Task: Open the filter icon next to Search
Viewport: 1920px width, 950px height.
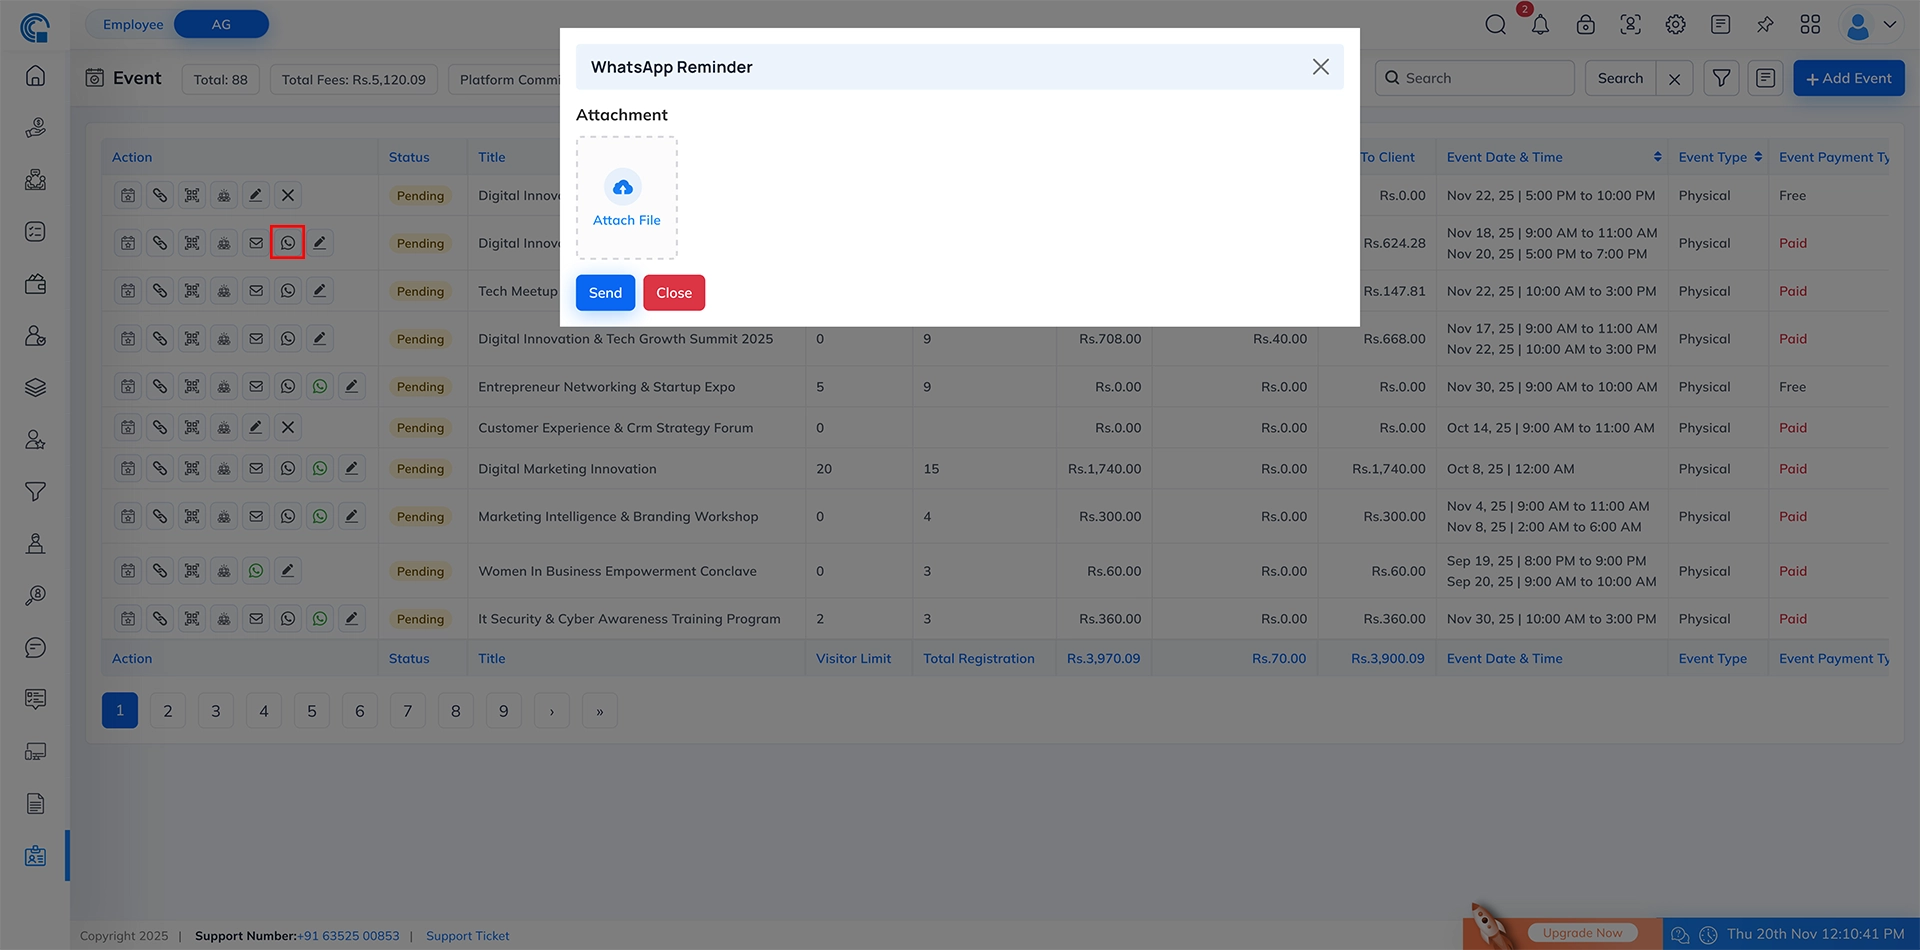Action: (x=1721, y=77)
